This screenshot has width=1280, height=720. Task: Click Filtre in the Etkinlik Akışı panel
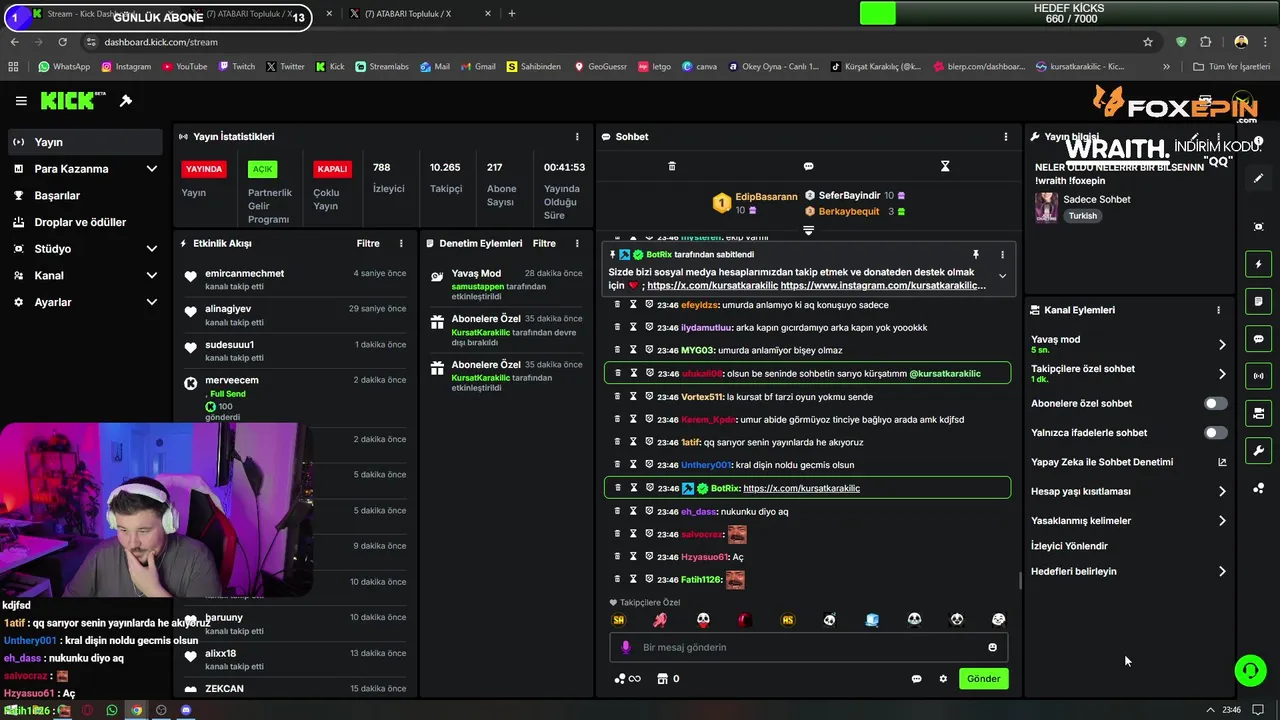pos(368,243)
